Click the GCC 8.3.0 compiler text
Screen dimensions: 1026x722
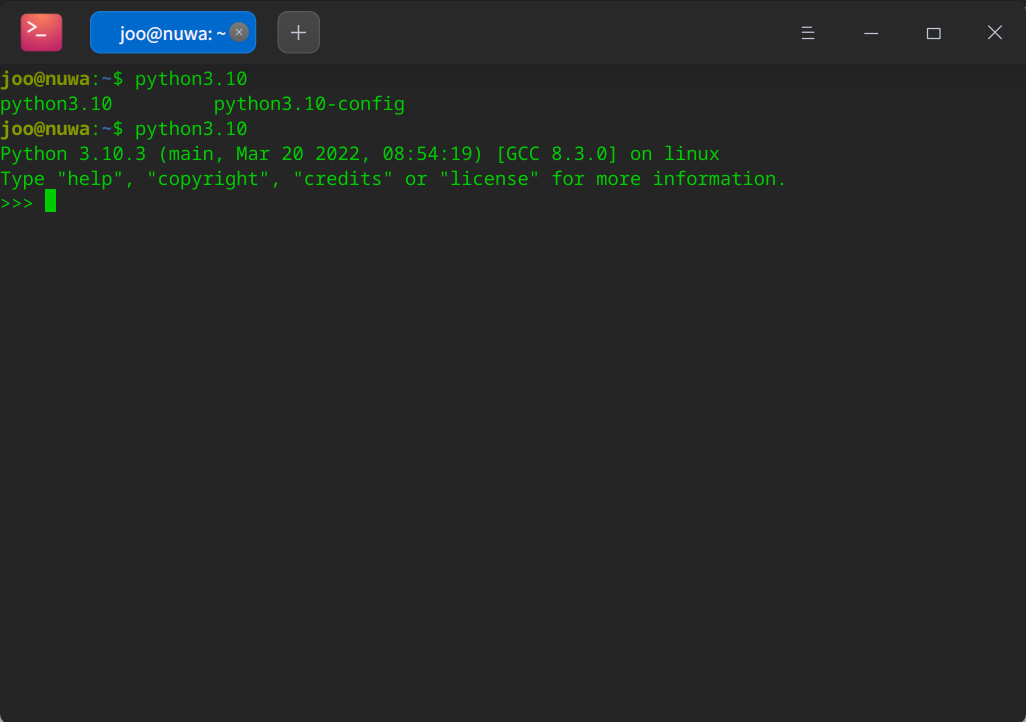558,153
